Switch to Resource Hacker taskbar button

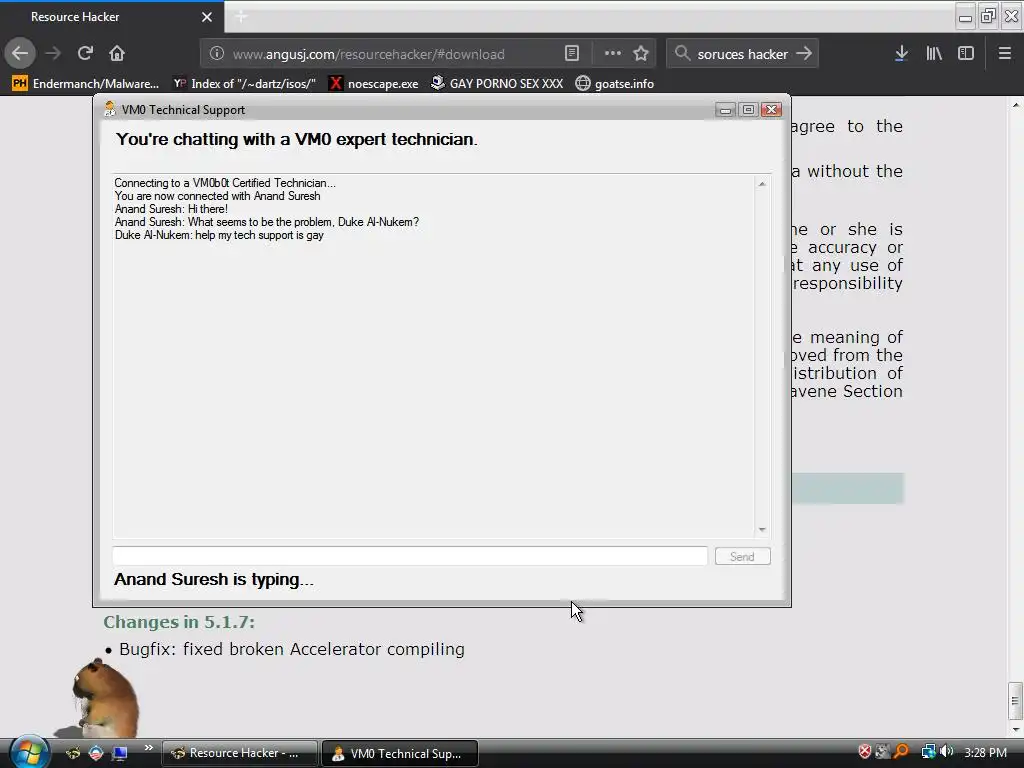pos(240,753)
